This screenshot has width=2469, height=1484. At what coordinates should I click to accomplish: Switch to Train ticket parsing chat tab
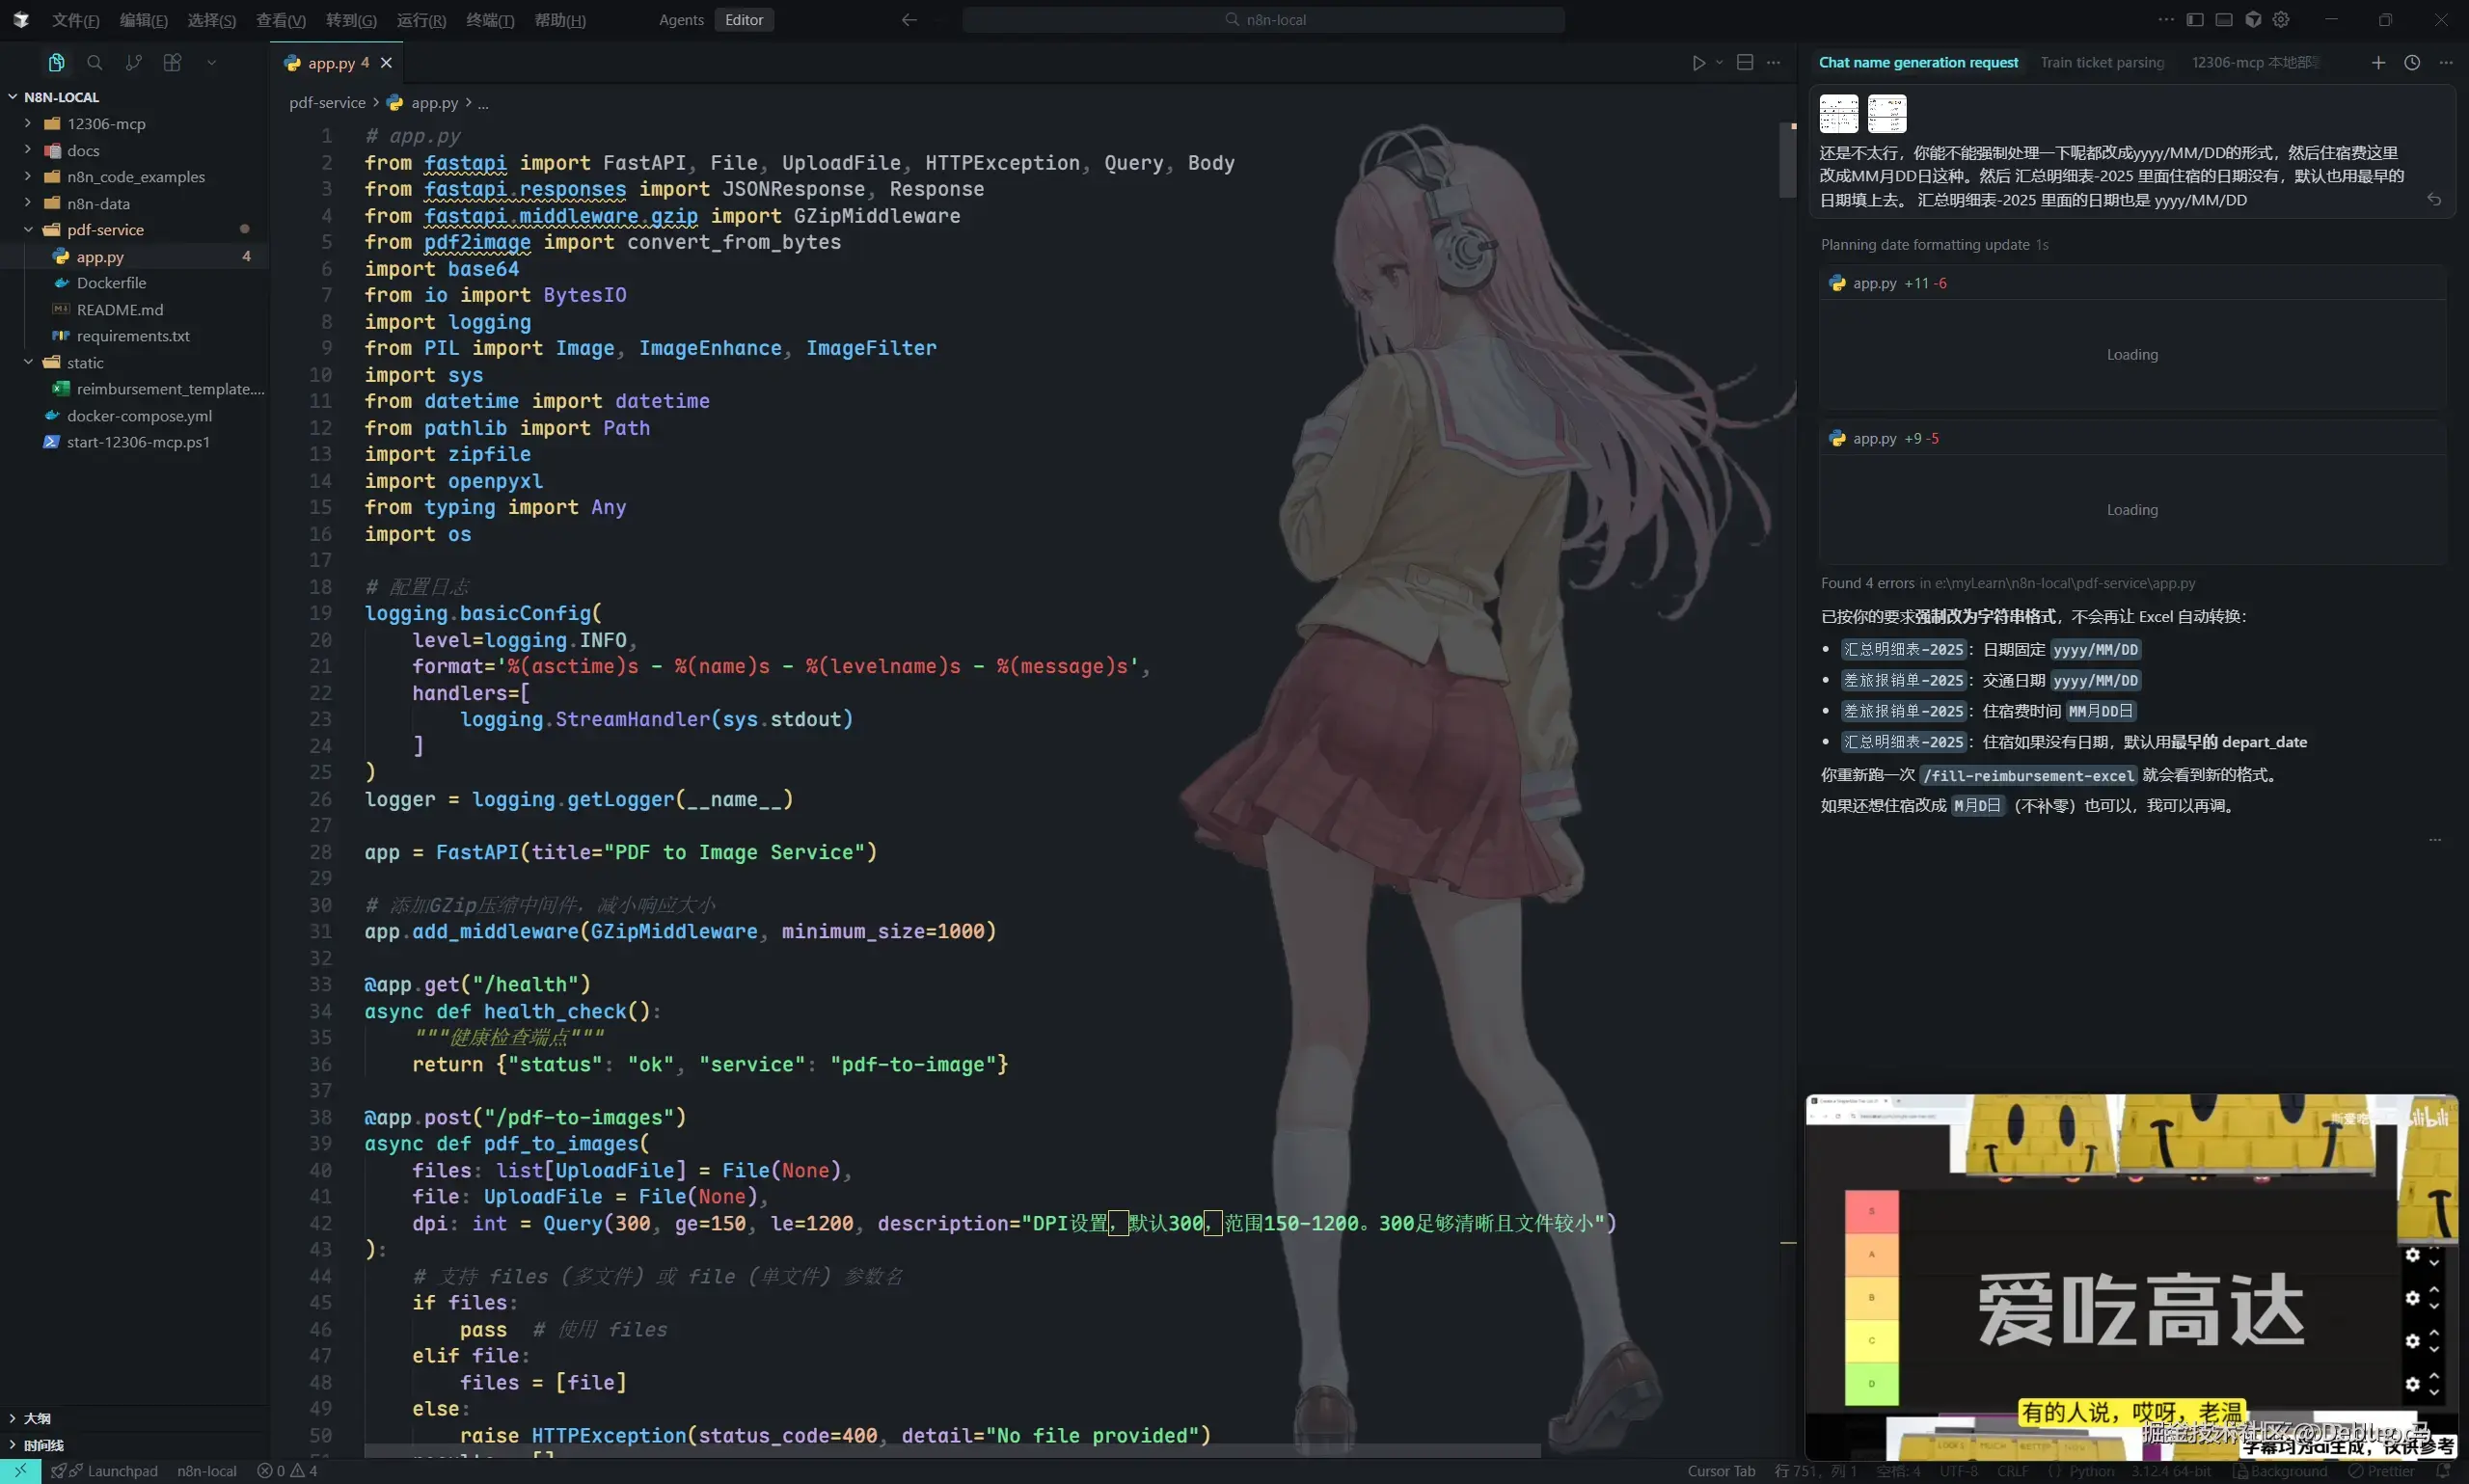click(x=2102, y=63)
